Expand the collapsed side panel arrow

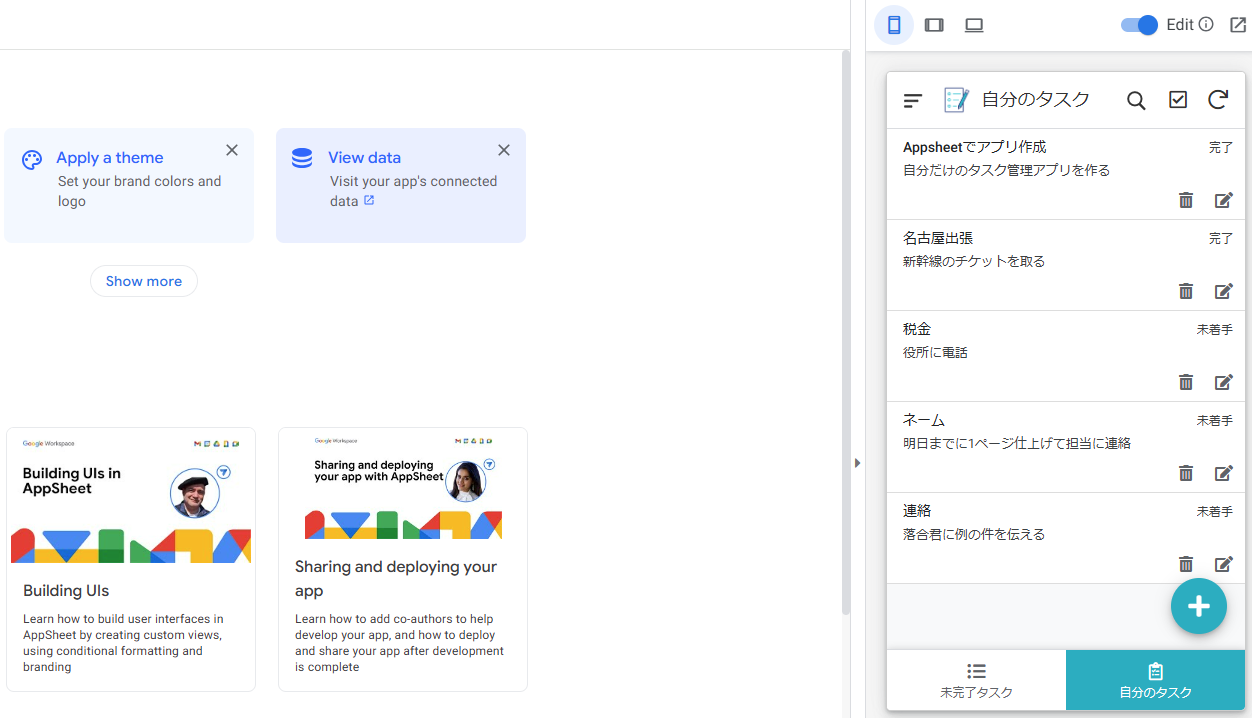[857, 462]
